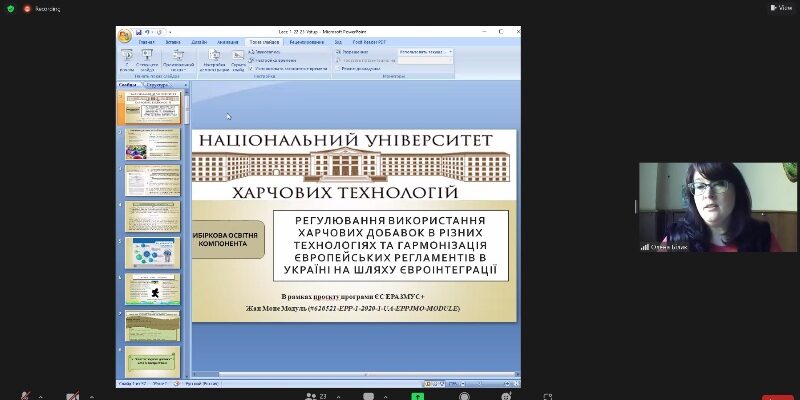Click the slide title text box
This screenshot has width=800, height=400.
[391, 245]
